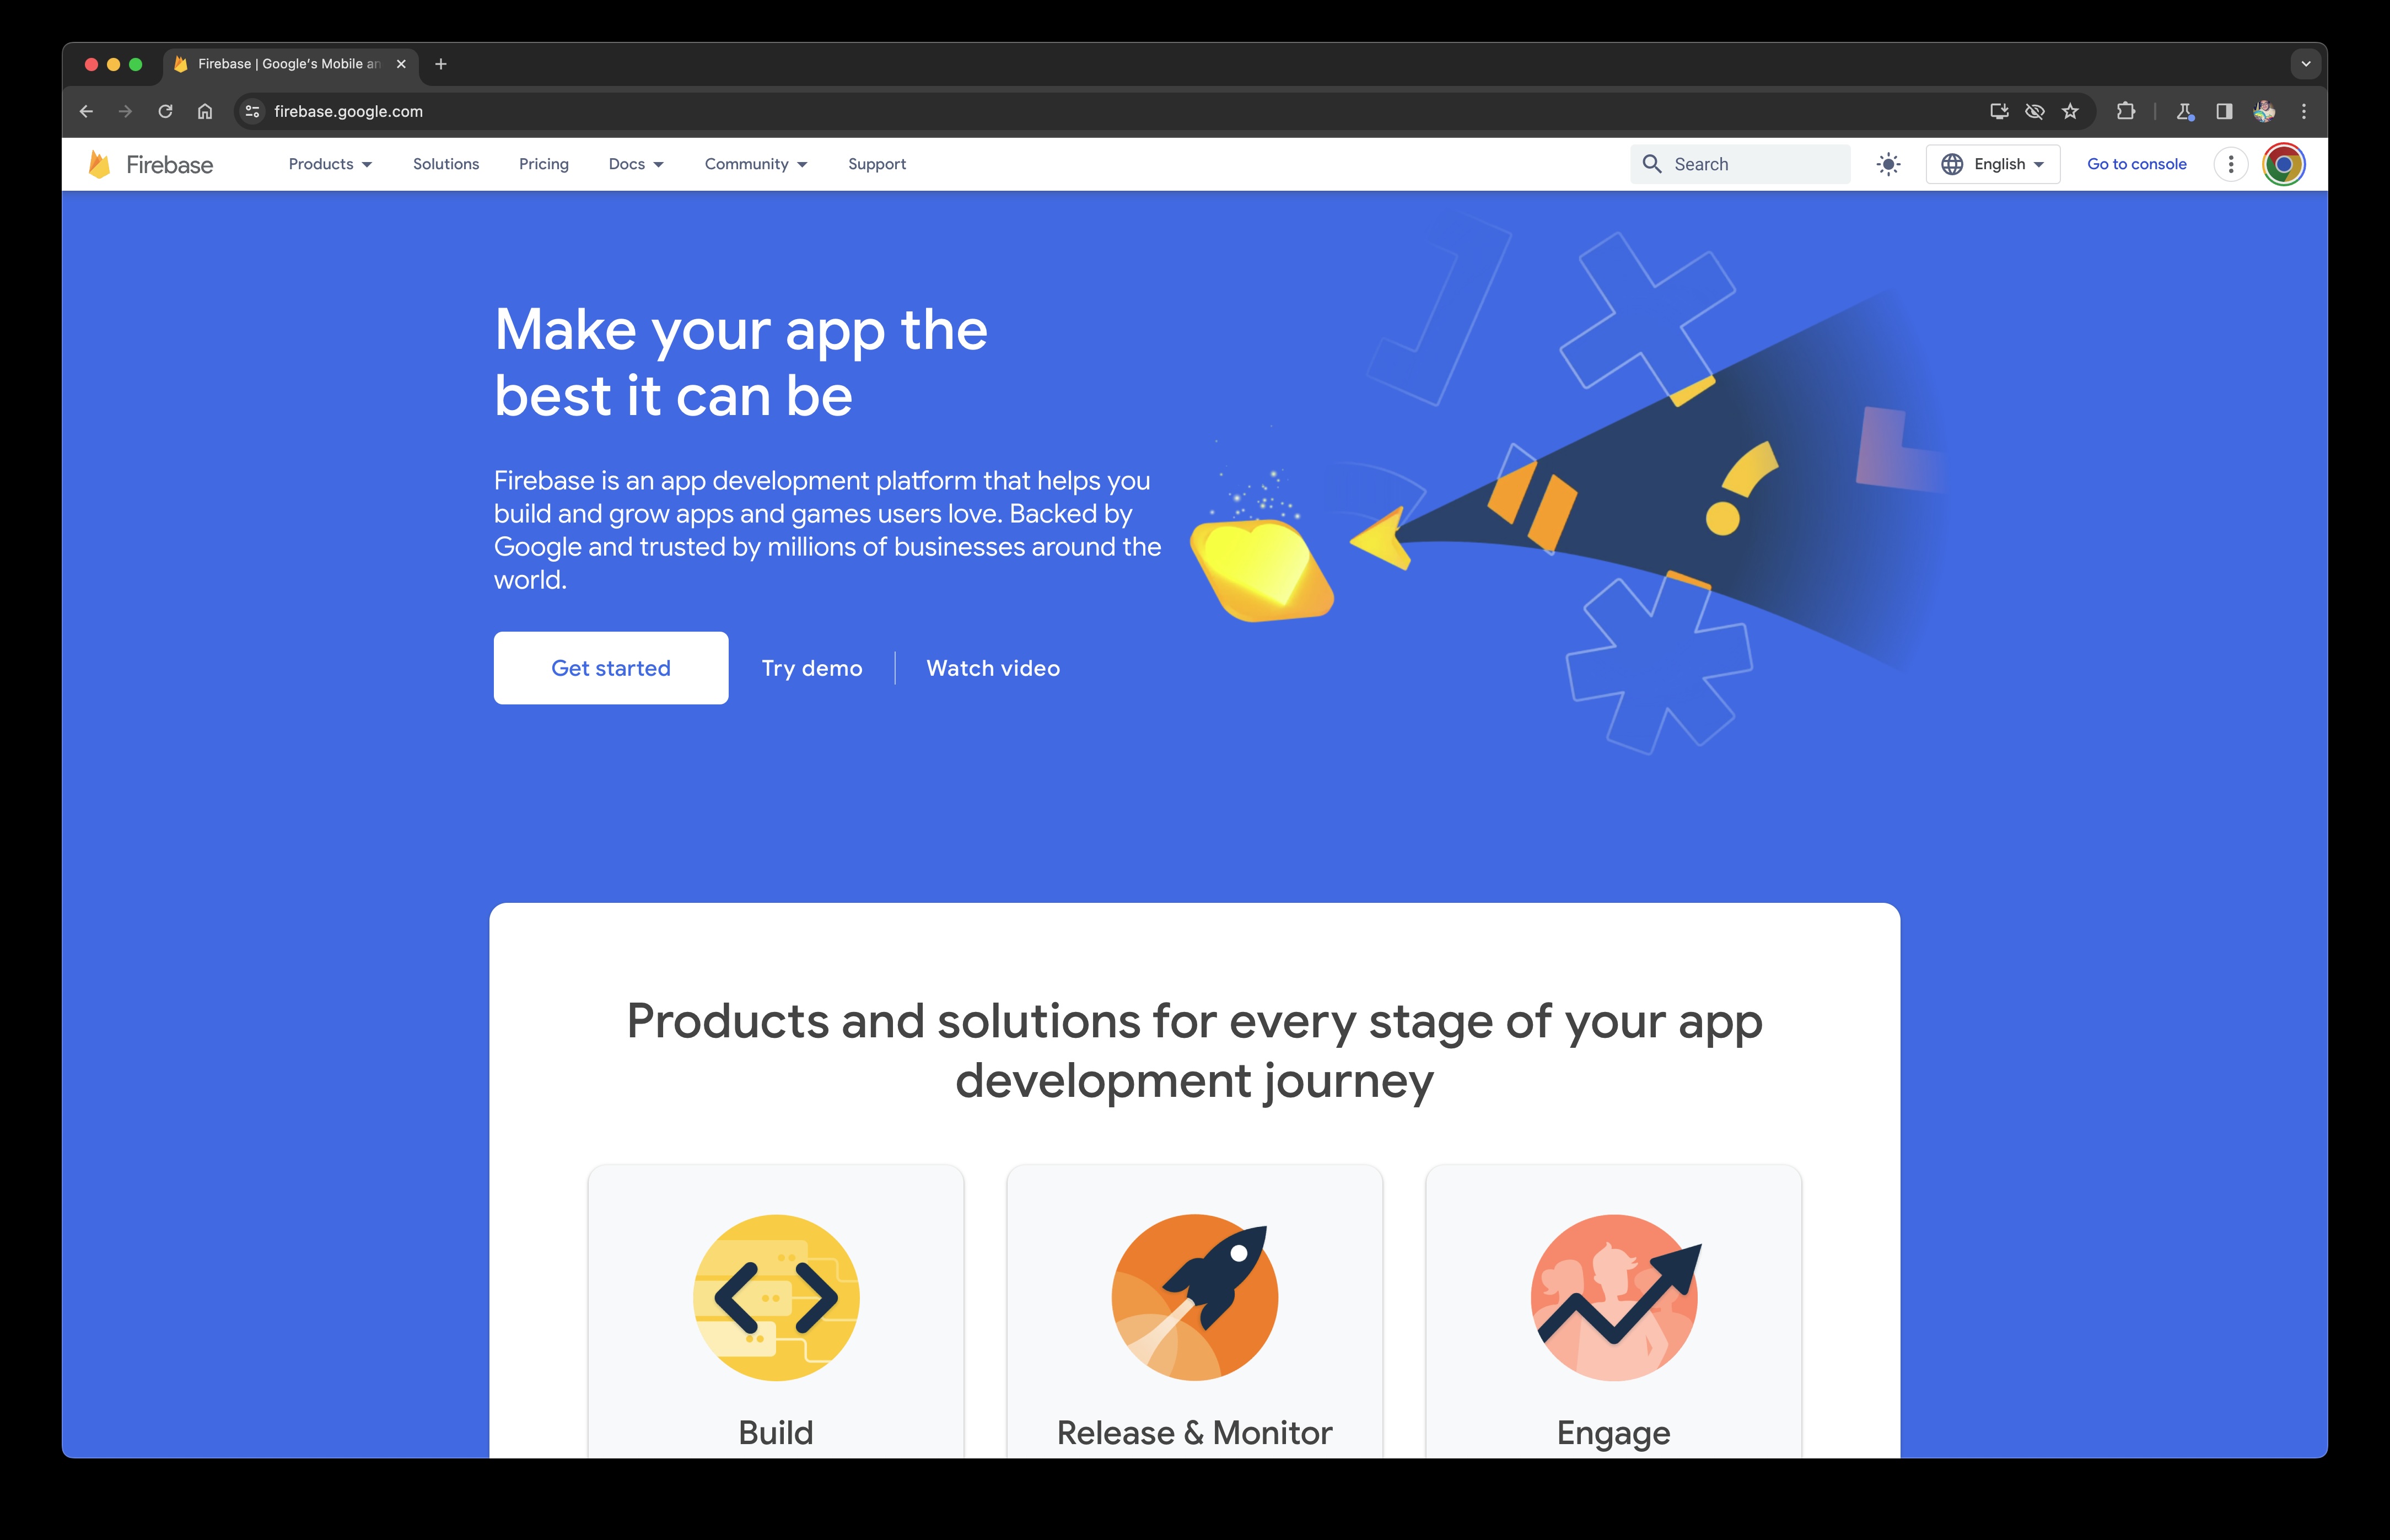This screenshot has width=2390, height=1540.
Task: Expand the Docs dropdown menu
Action: point(636,164)
